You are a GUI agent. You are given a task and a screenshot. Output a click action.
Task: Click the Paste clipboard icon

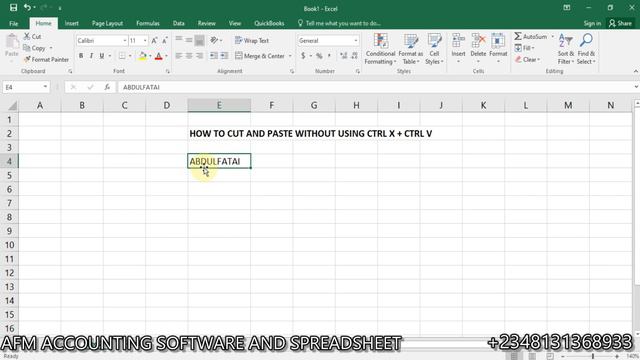[x=12, y=42]
